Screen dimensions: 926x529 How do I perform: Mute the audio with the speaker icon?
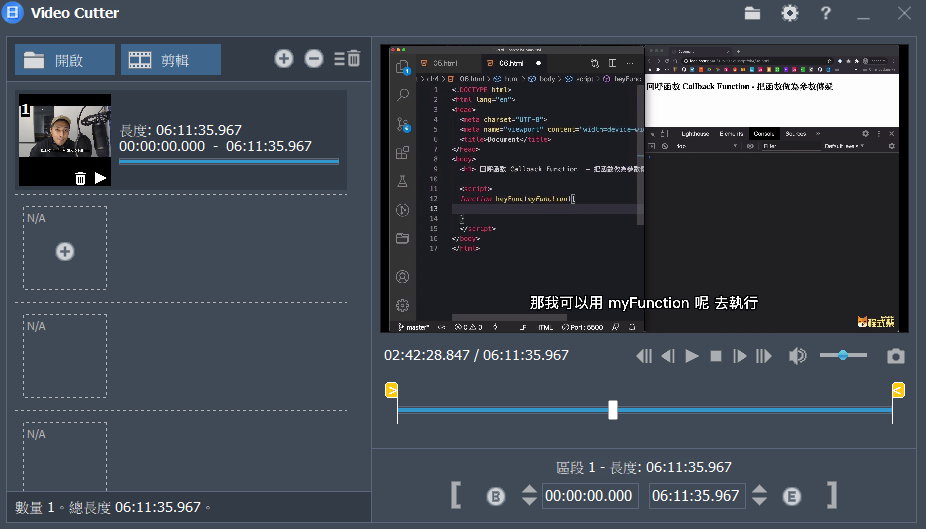[797, 356]
